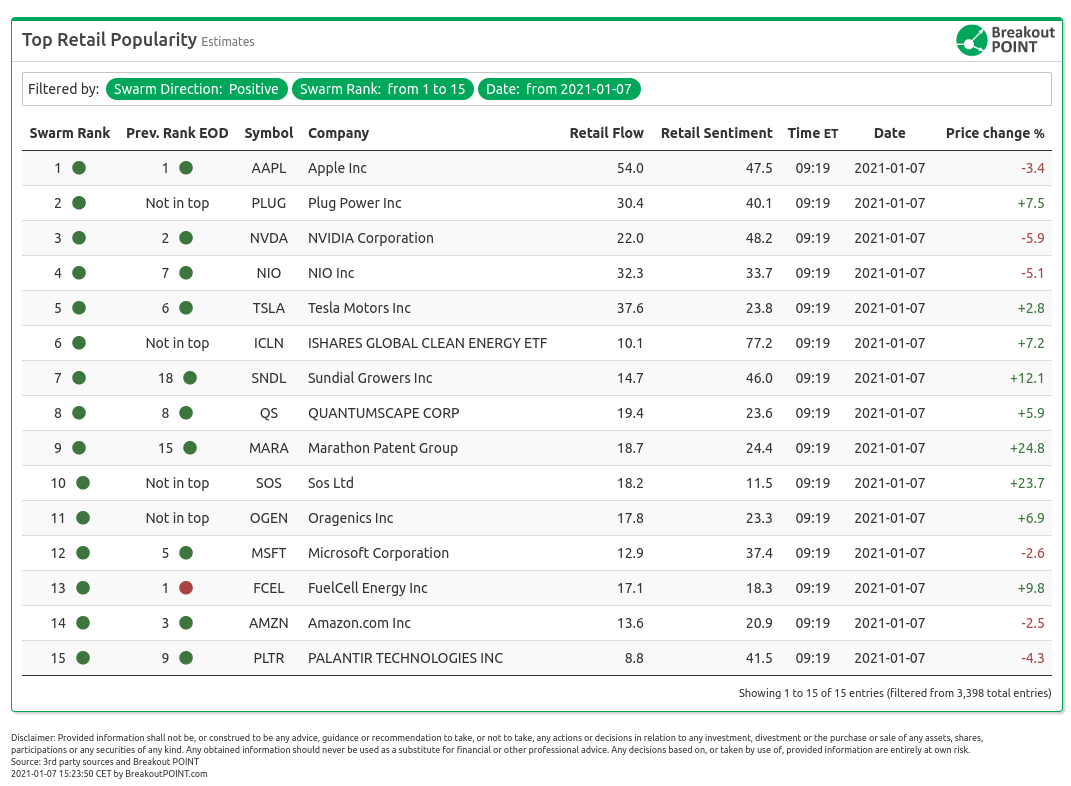Click the Symbol column header
Viewport: 1071px width, 786px height.
[x=269, y=133]
